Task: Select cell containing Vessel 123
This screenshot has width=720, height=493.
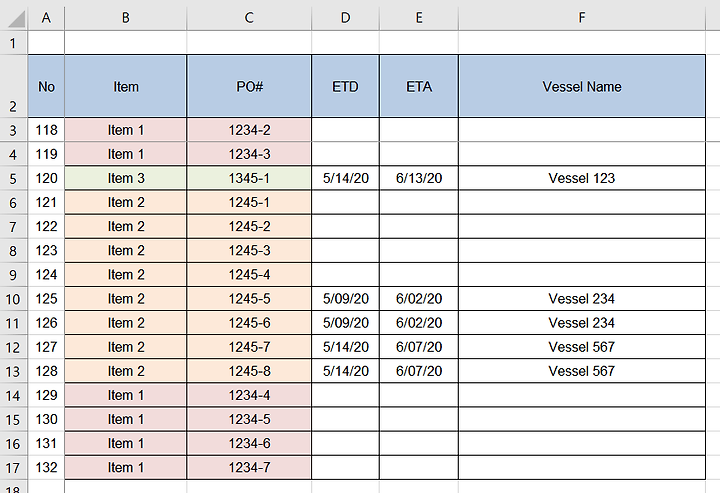Action: pos(581,178)
